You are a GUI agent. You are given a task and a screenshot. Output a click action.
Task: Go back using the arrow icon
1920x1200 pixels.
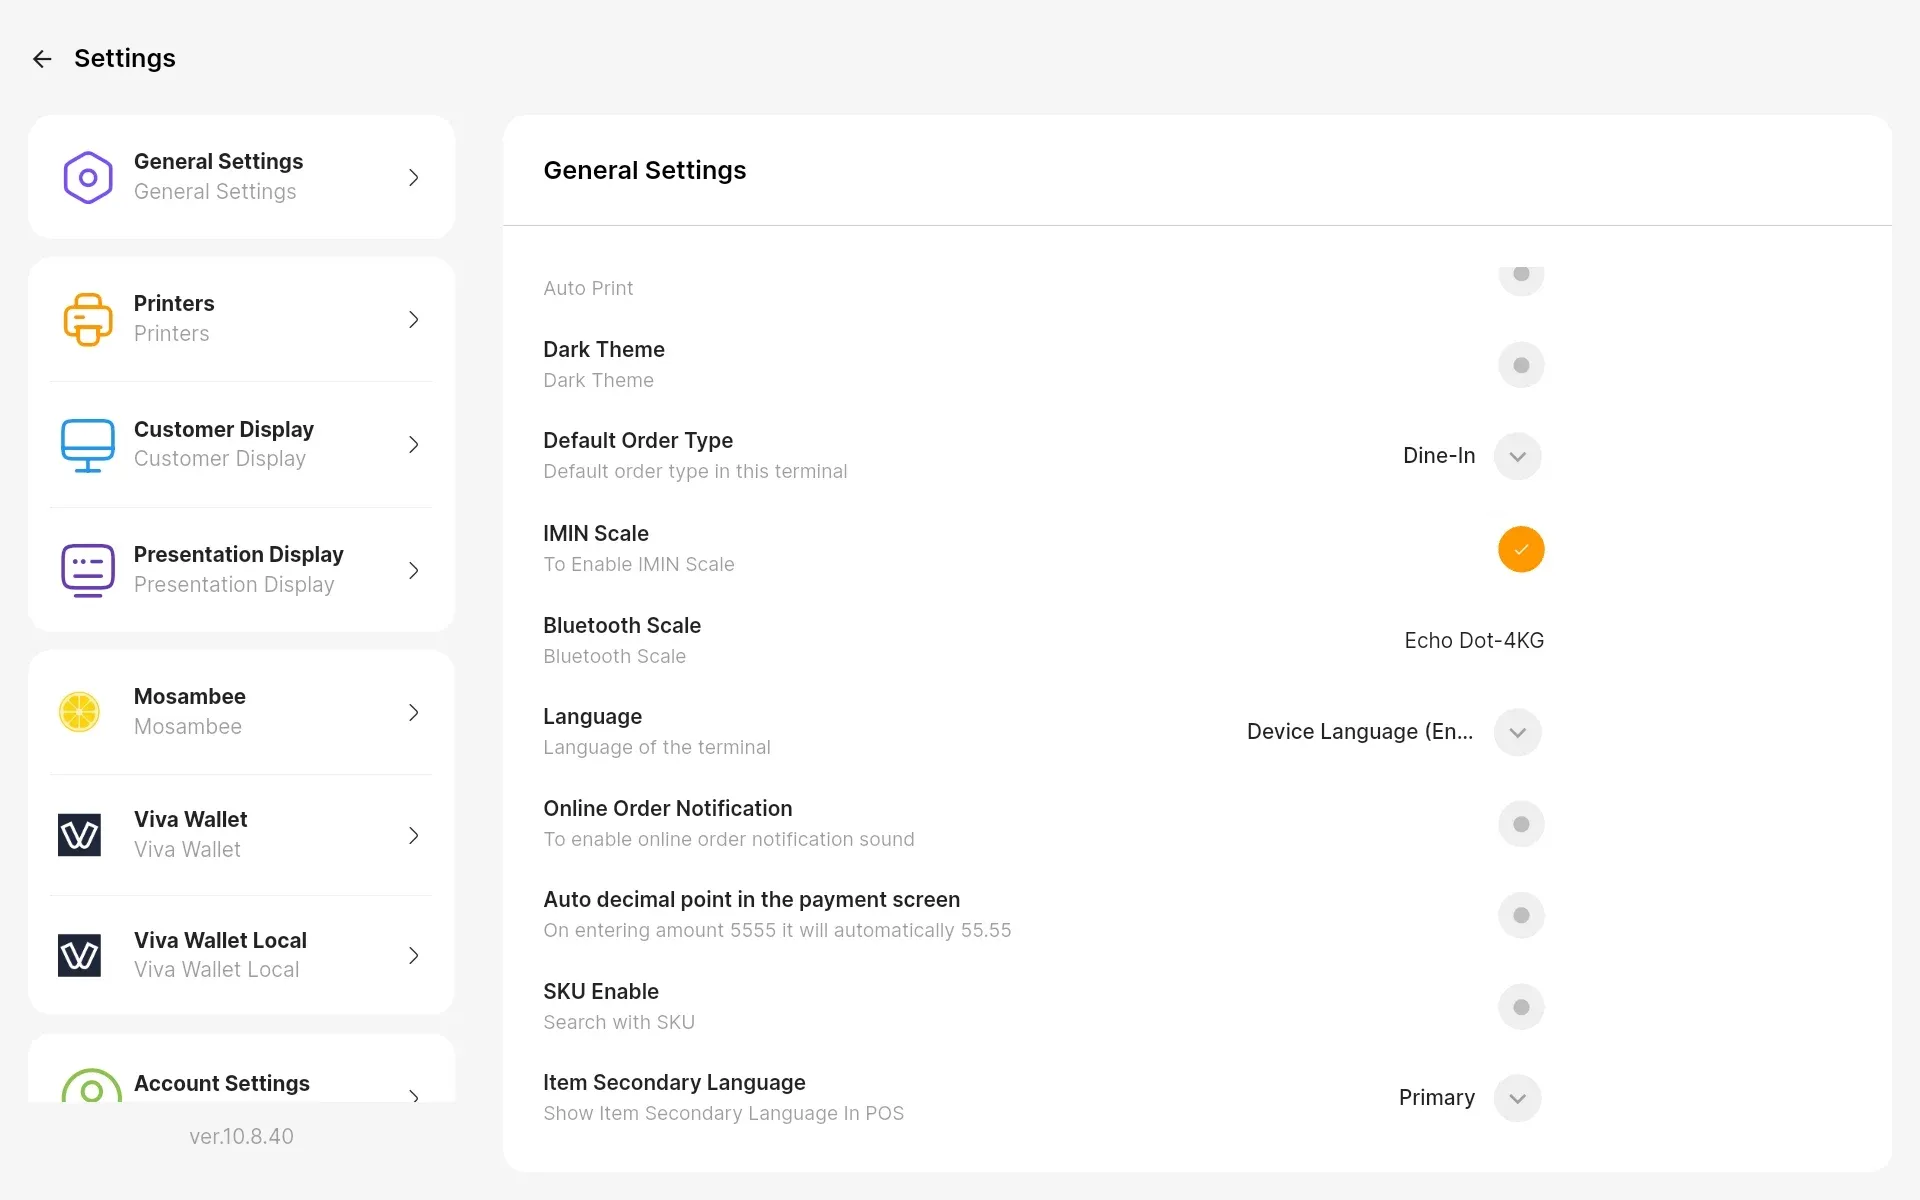42,59
